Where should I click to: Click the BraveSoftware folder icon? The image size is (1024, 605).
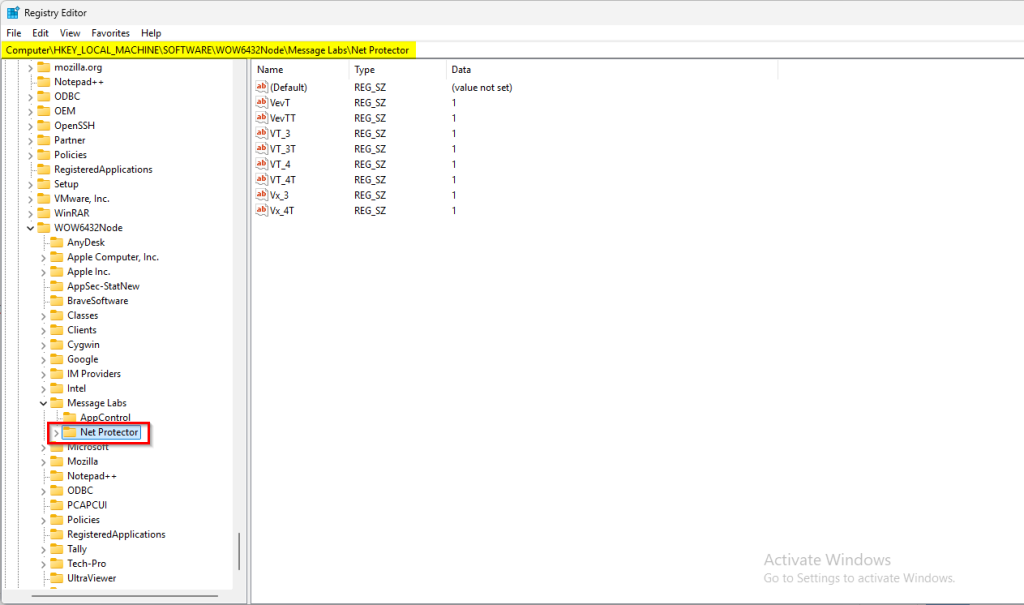point(57,300)
